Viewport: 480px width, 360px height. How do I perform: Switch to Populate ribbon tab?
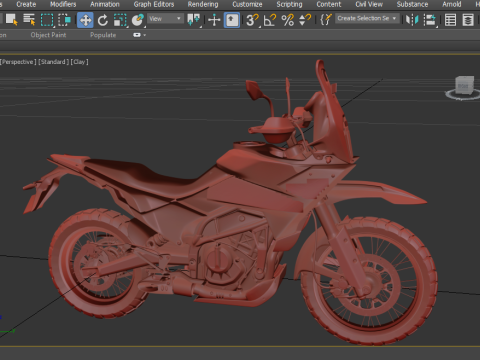[x=103, y=35]
